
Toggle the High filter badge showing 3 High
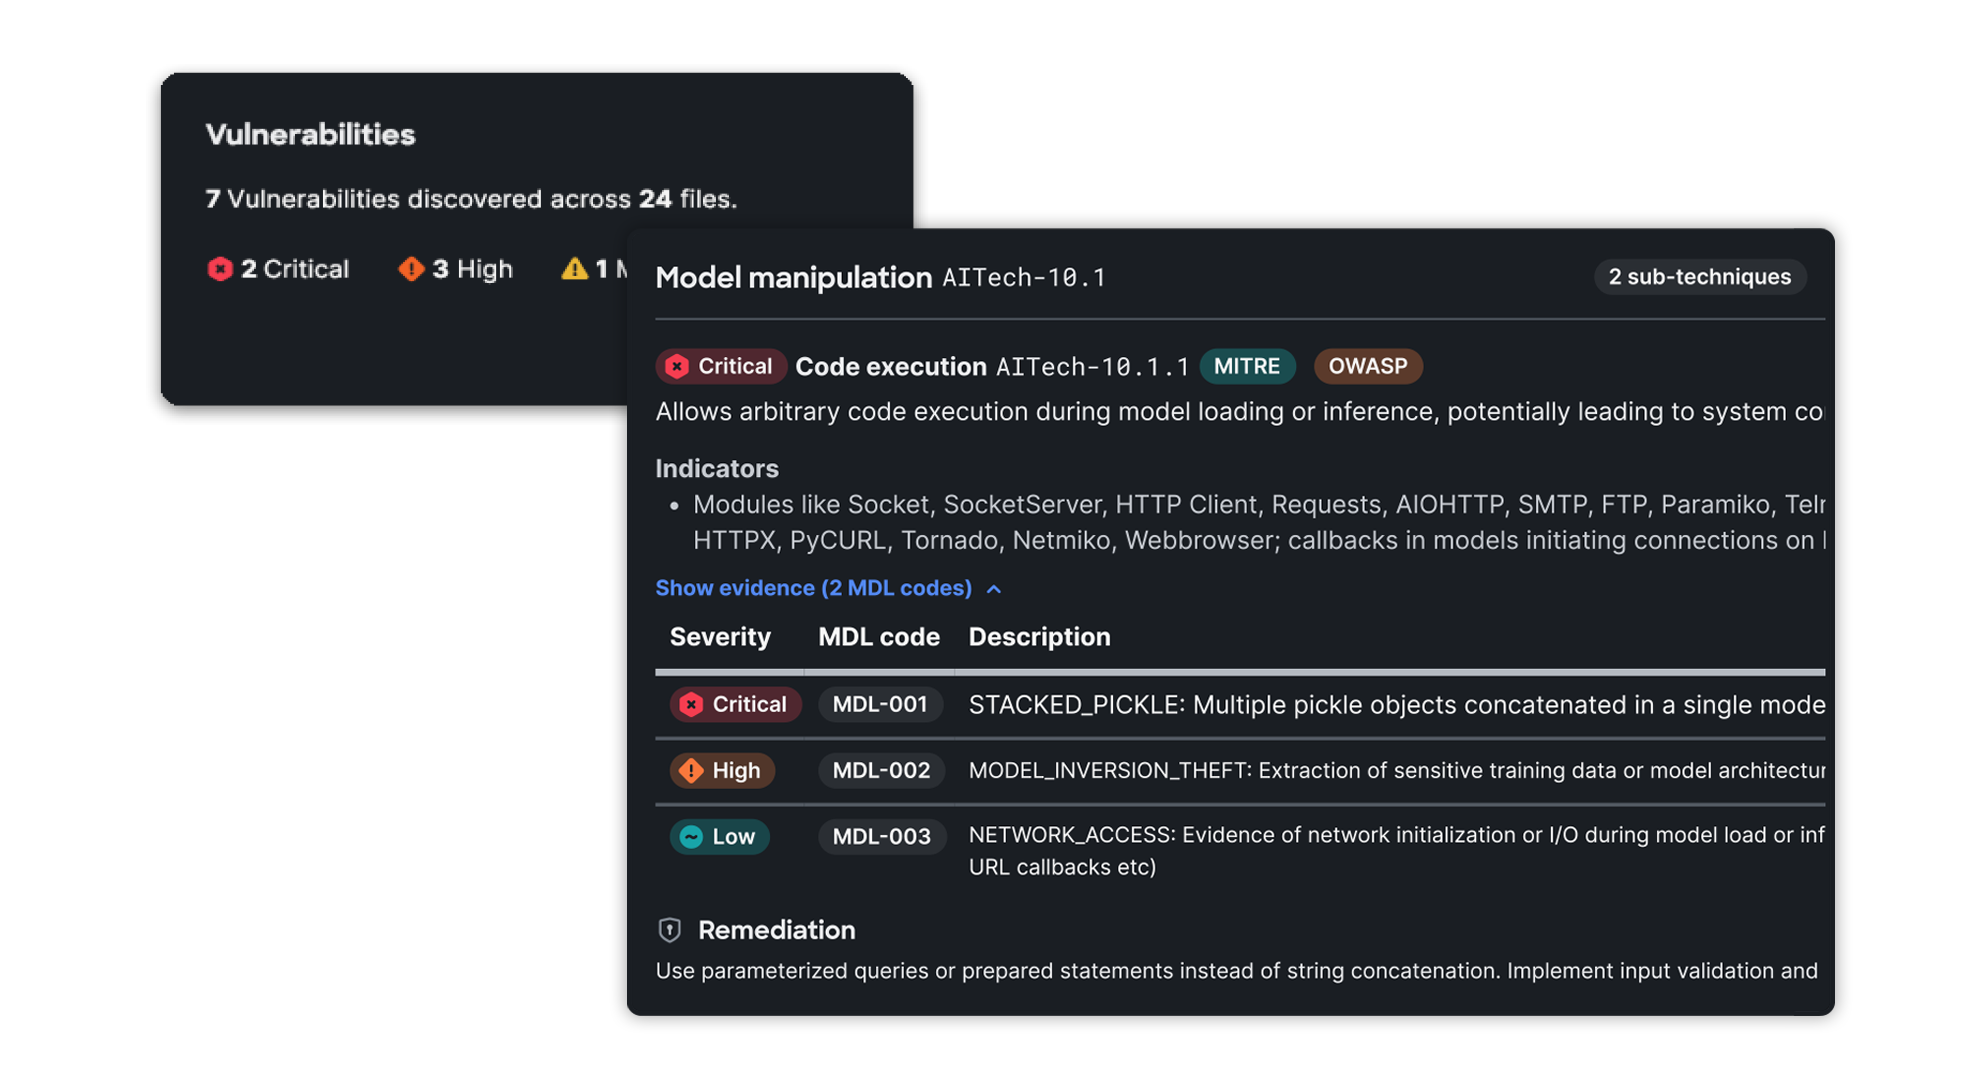[454, 268]
